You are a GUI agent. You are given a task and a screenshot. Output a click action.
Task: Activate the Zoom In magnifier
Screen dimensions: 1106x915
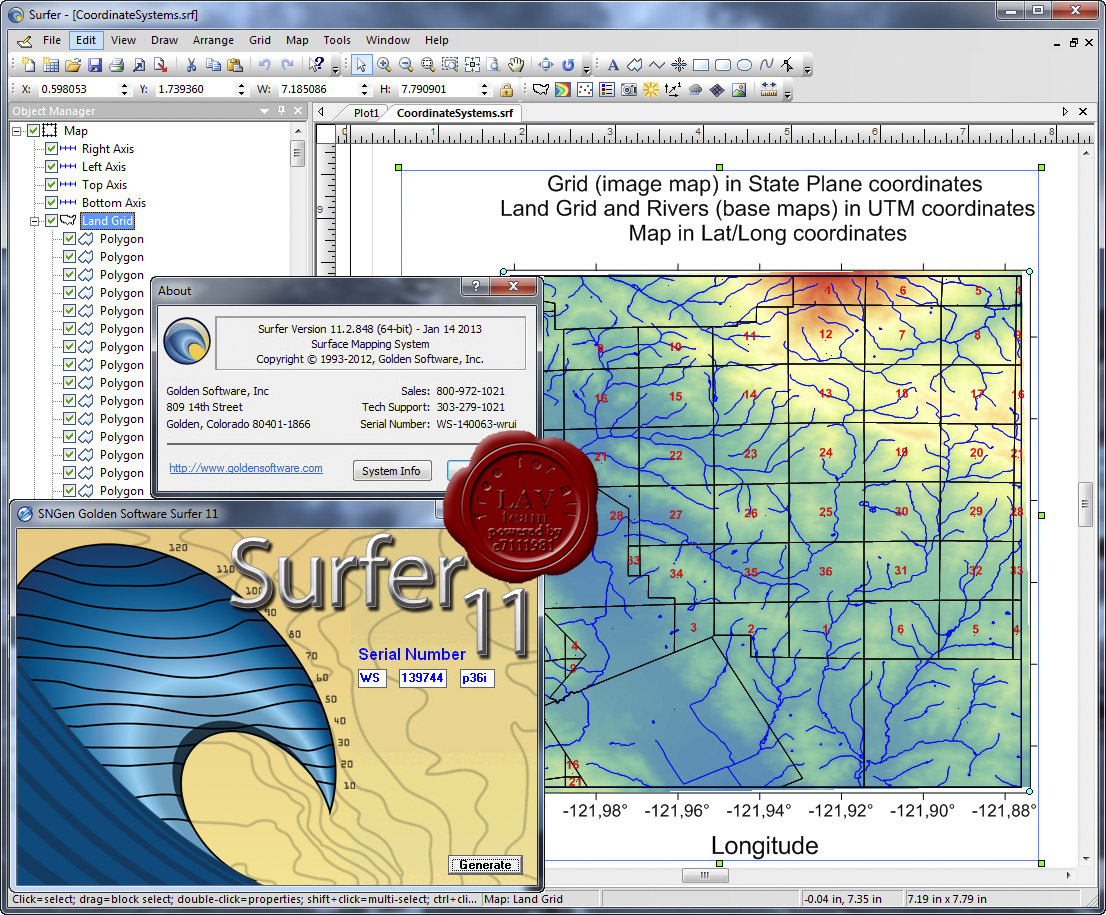point(384,65)
